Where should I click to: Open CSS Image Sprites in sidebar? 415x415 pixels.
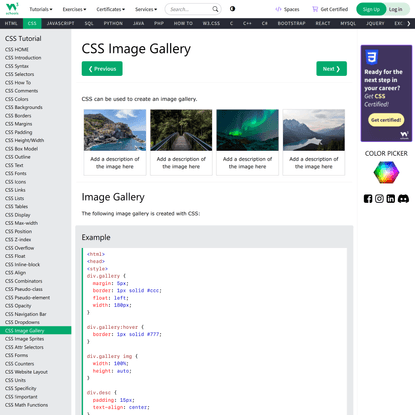[x=35, y=339]
